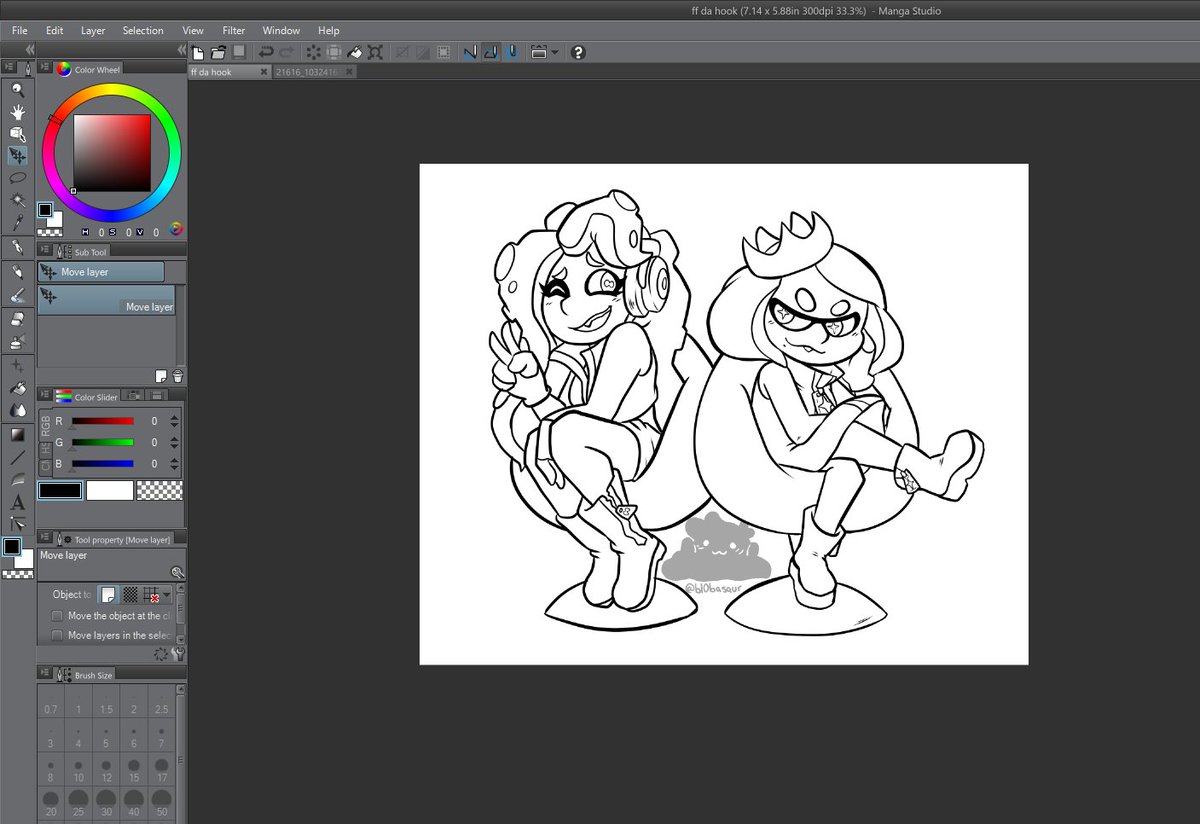Open the 'Object to' dropdown arrow

pos(166,595)
